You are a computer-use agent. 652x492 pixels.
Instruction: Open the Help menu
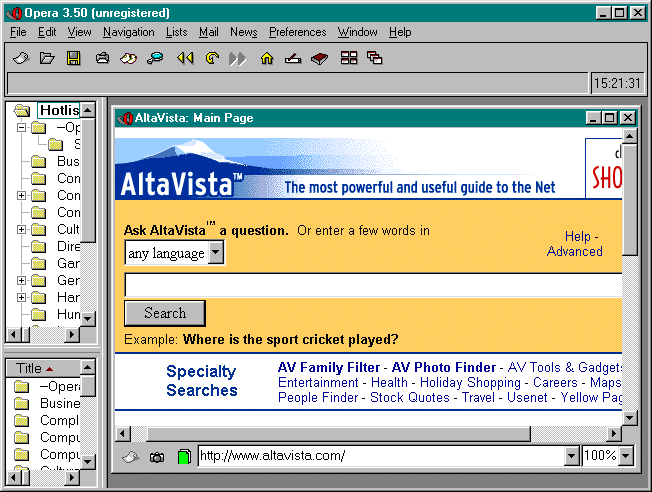tap(400, 32)
